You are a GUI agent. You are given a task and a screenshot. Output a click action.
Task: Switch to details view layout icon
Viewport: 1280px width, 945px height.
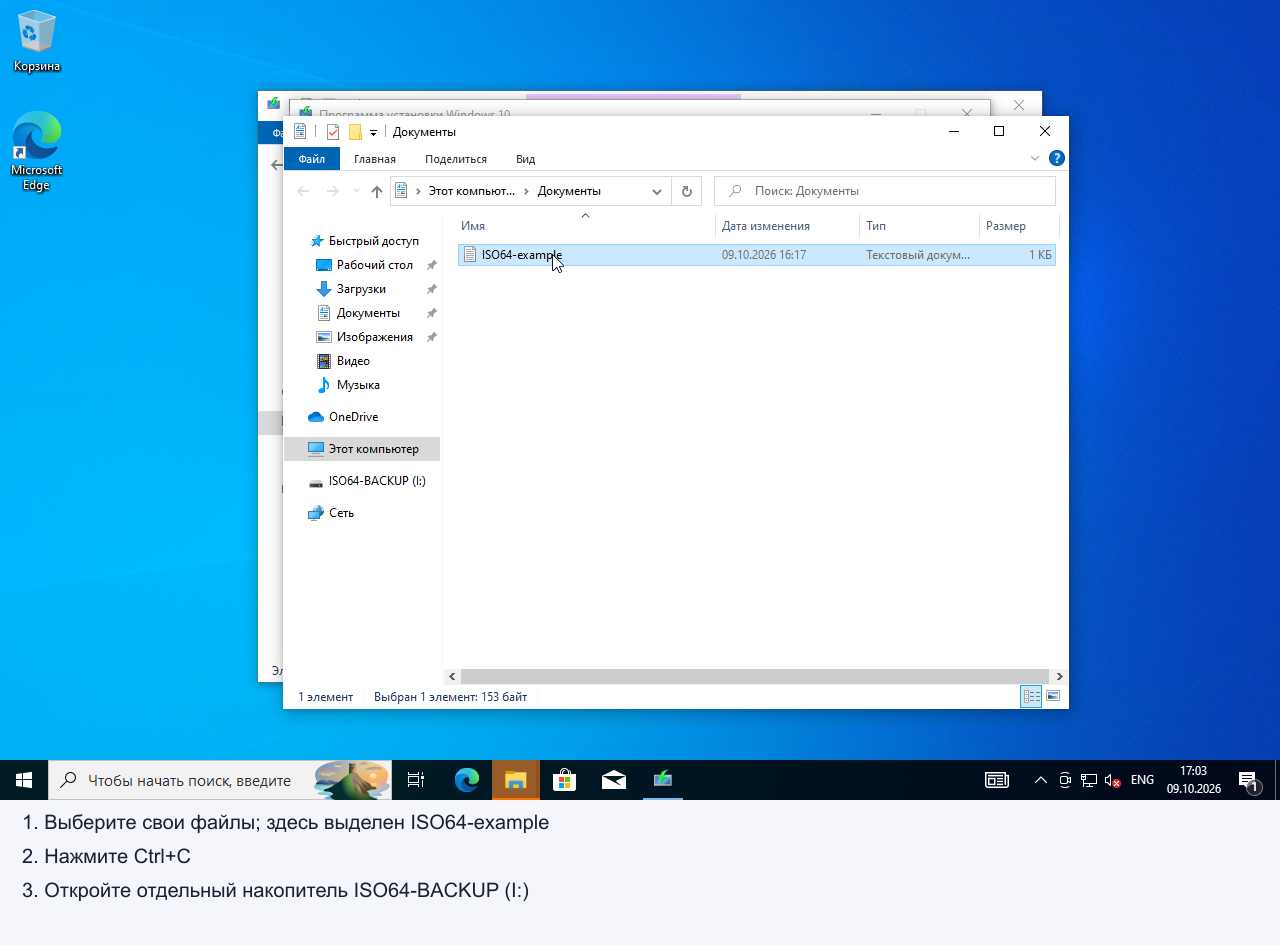click(x=1031, y=697)
